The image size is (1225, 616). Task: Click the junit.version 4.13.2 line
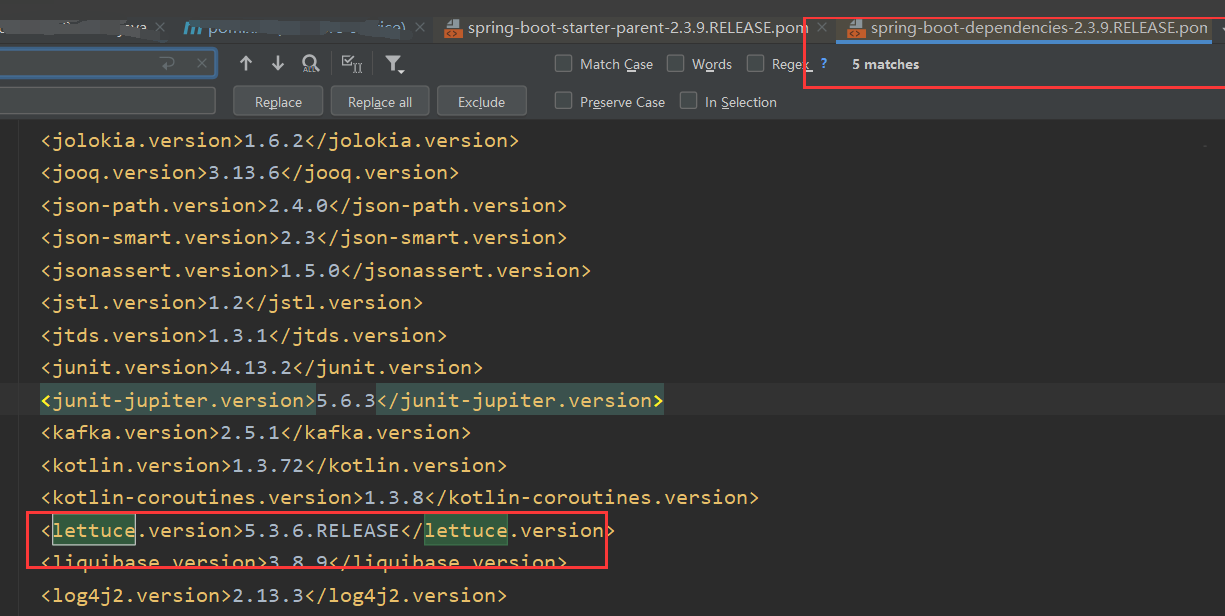261,367
